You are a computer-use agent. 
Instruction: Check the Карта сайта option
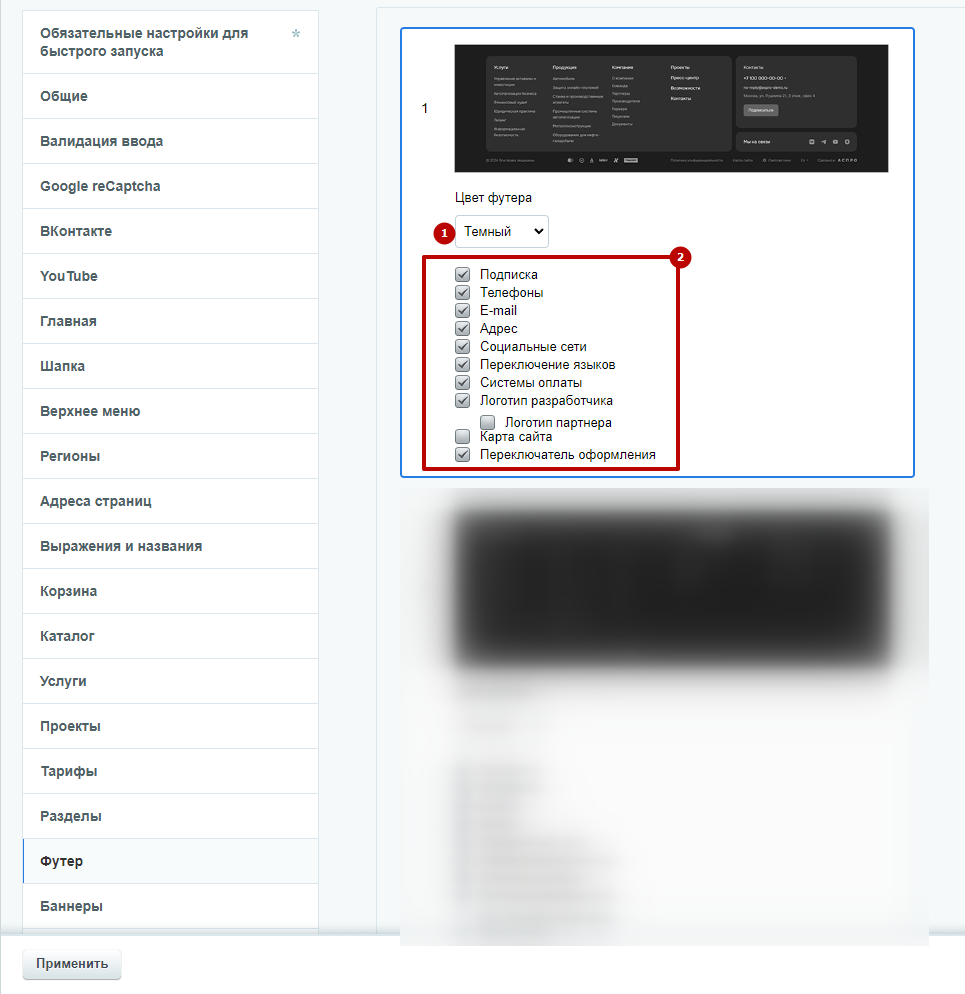(x=463, y=436)
